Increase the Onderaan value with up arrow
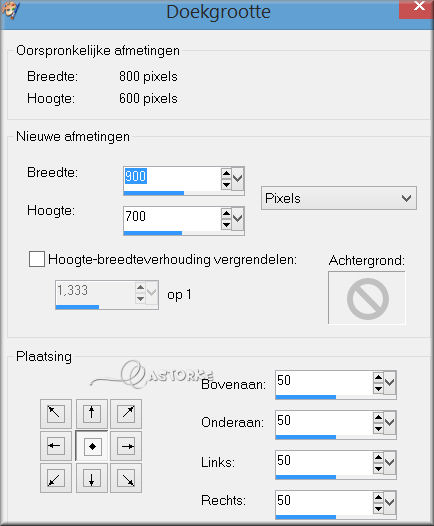The width and height of the screenshot is (434, 526). pyautogui.click(x=378, y=417)
